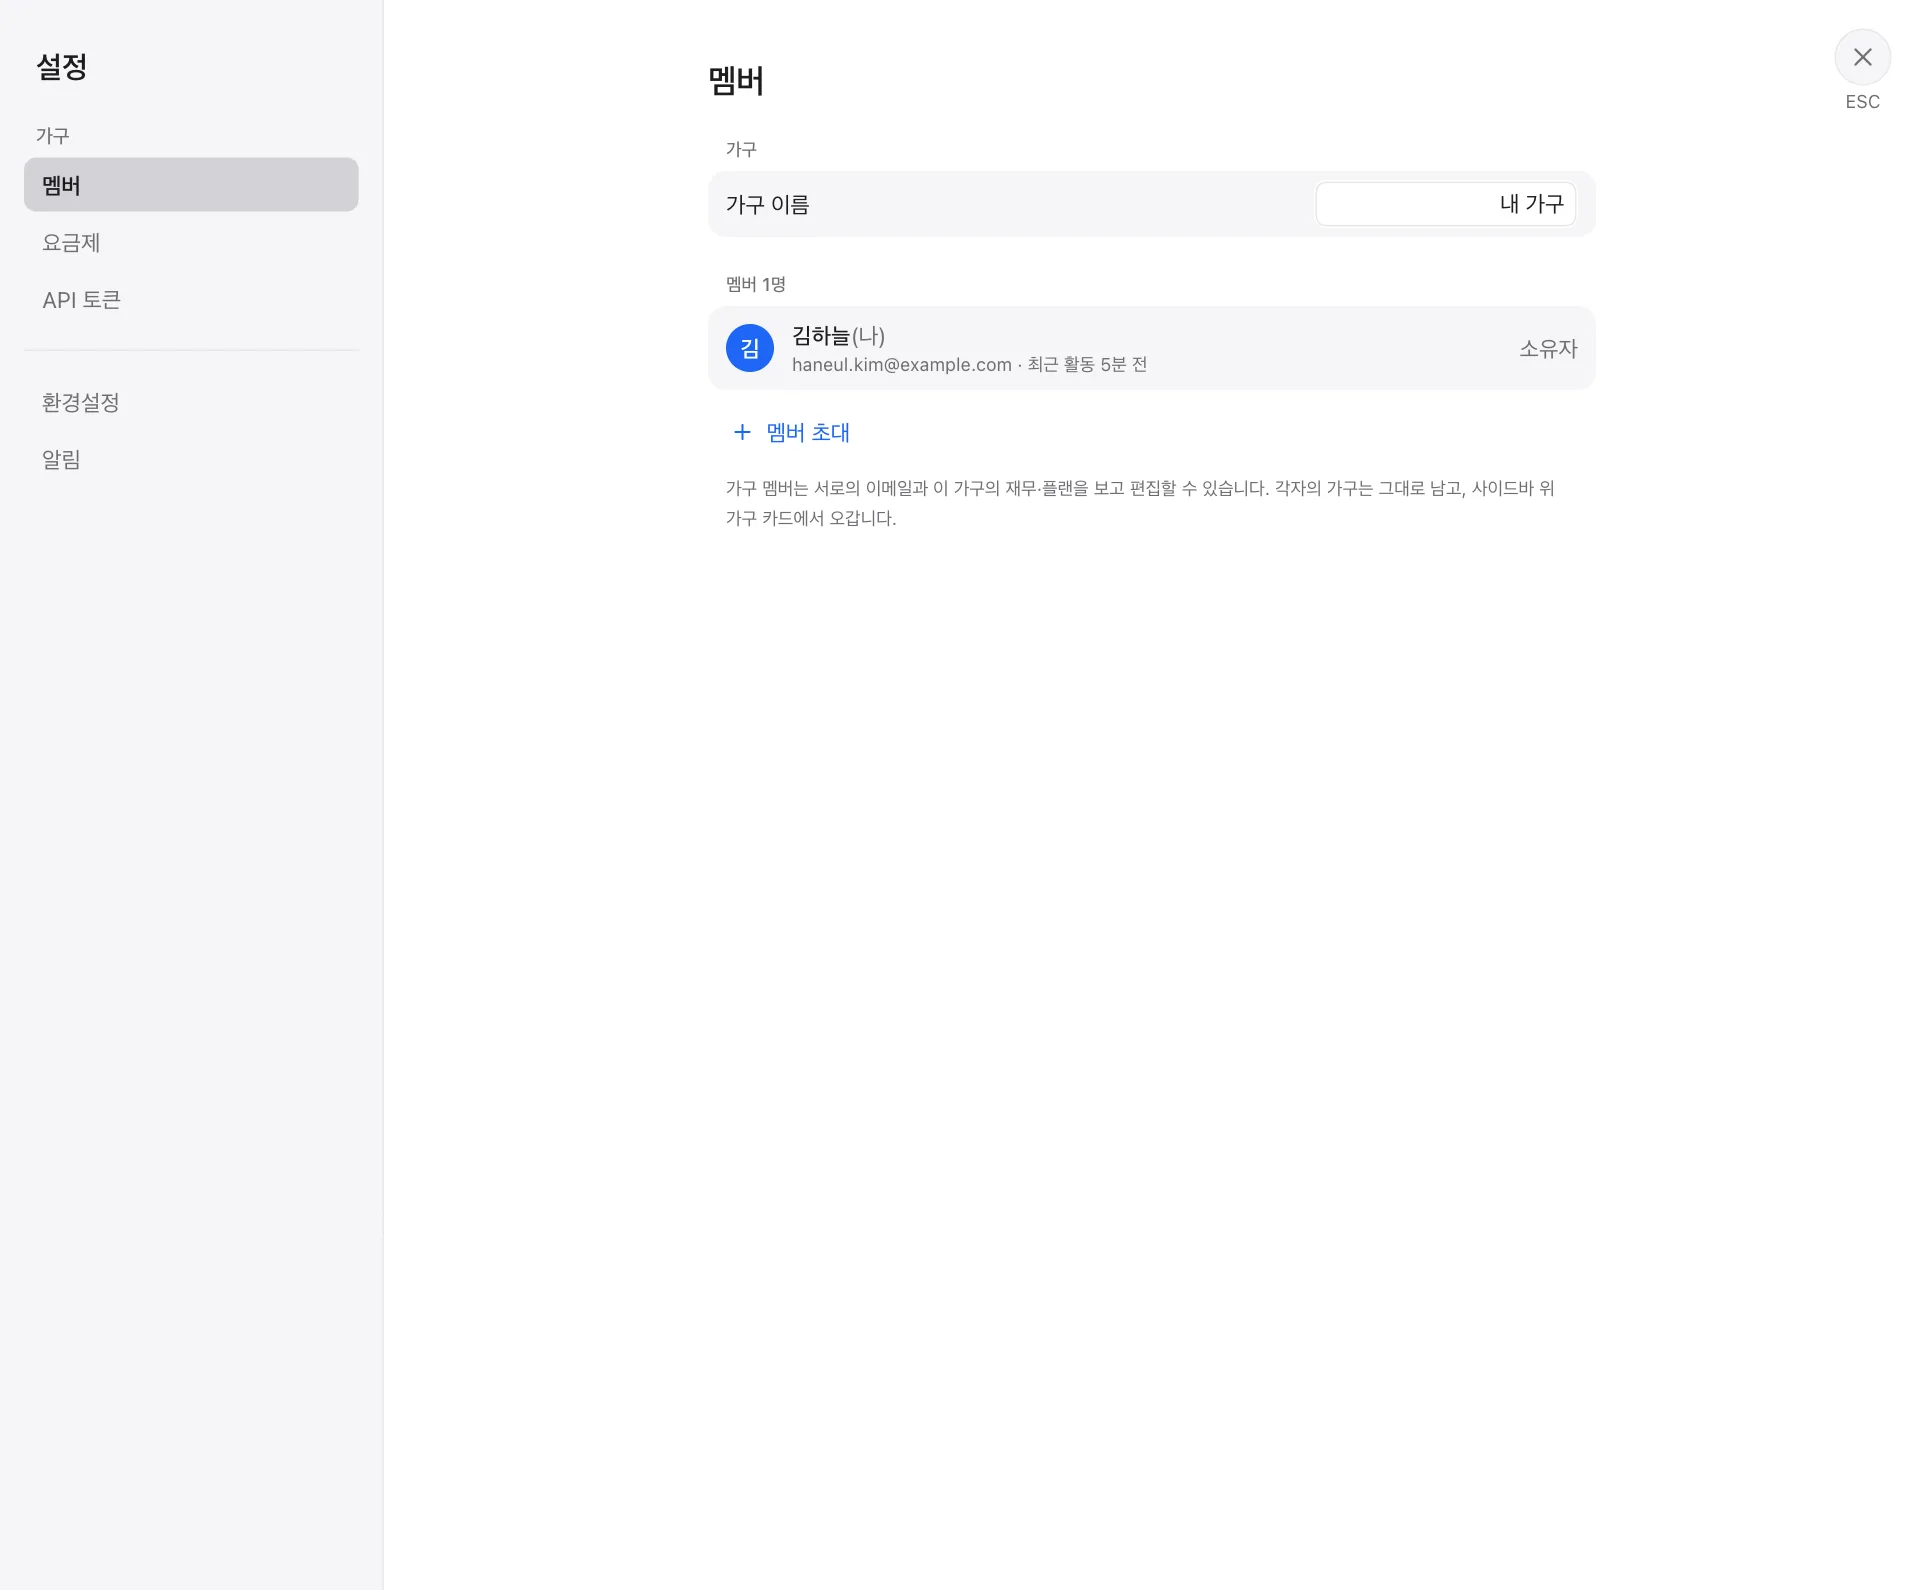This screenshot has height=1590, width=1920.
Task: Edit the 가구 이름 input field
Action: pos(1445,204)
